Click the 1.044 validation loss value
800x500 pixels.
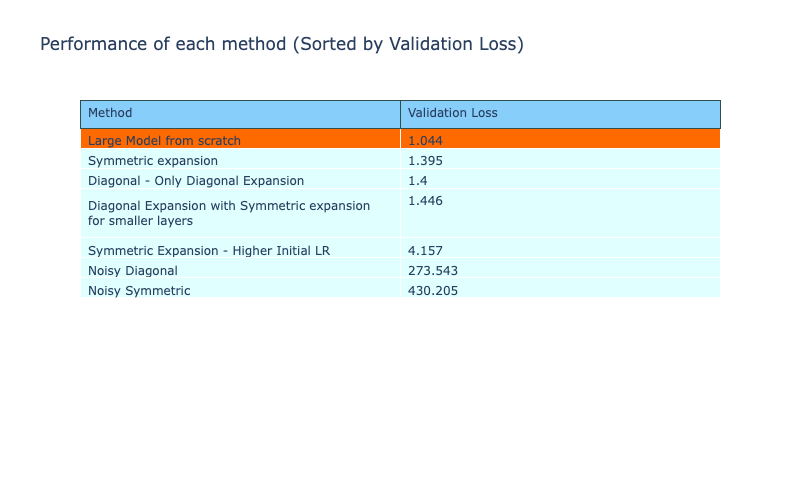425,140
